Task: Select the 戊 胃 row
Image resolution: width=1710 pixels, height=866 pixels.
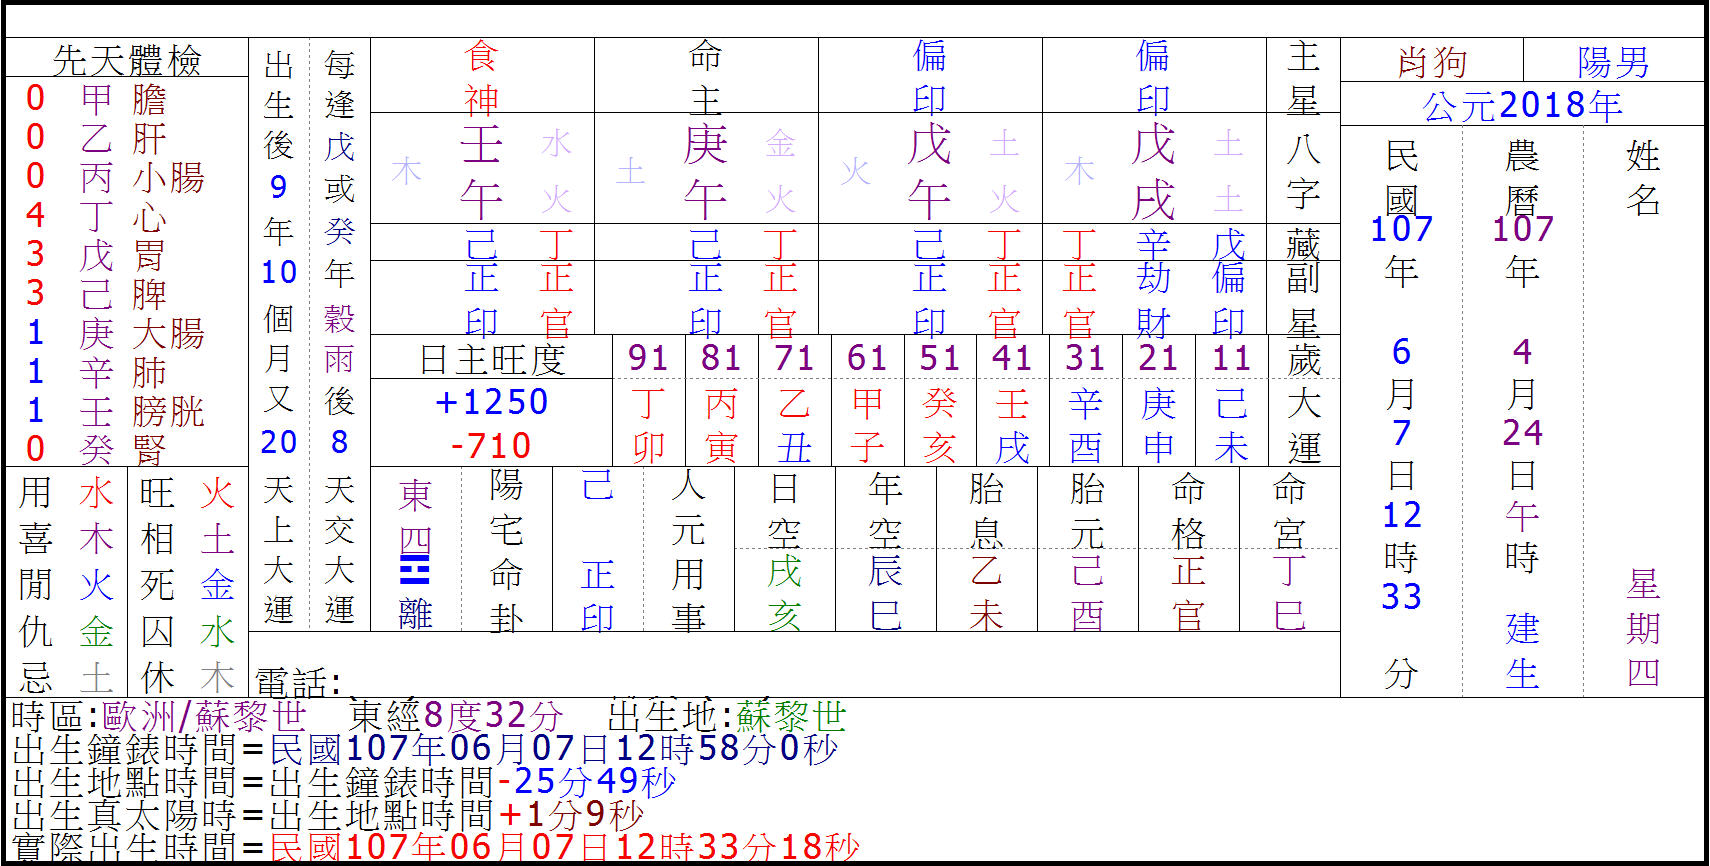Action: [x=96, y=255]
